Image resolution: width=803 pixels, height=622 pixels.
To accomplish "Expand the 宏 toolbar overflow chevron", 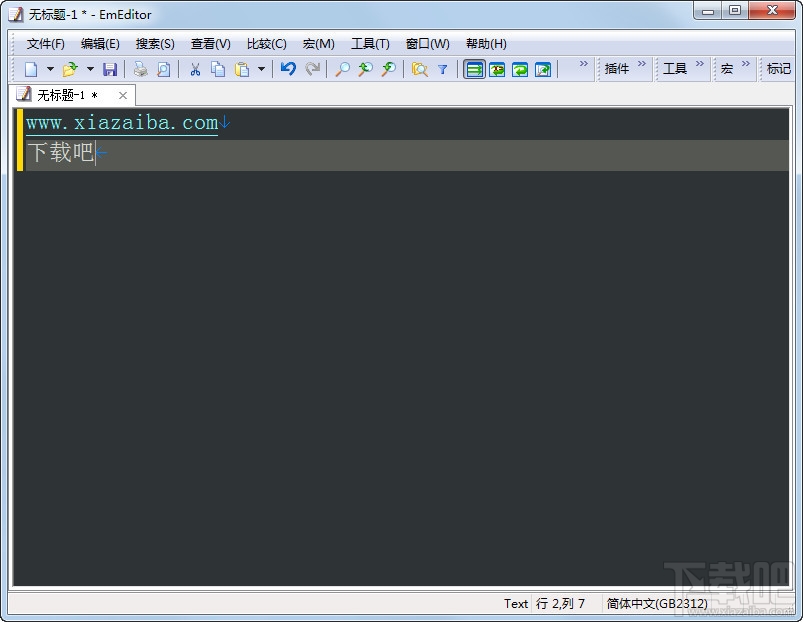I will pyautogui.click(x=746, y=63).
